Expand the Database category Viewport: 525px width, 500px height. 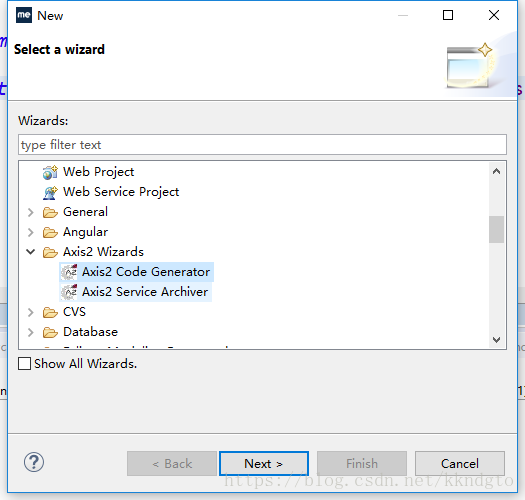30,332
